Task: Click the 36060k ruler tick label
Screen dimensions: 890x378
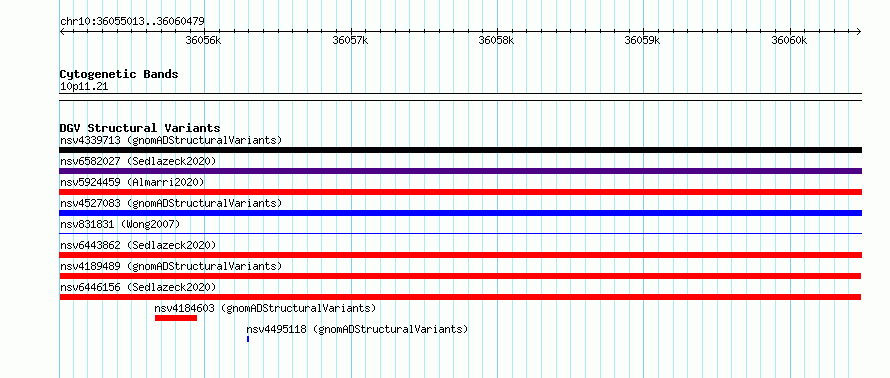Action: [x=789, y=40]
